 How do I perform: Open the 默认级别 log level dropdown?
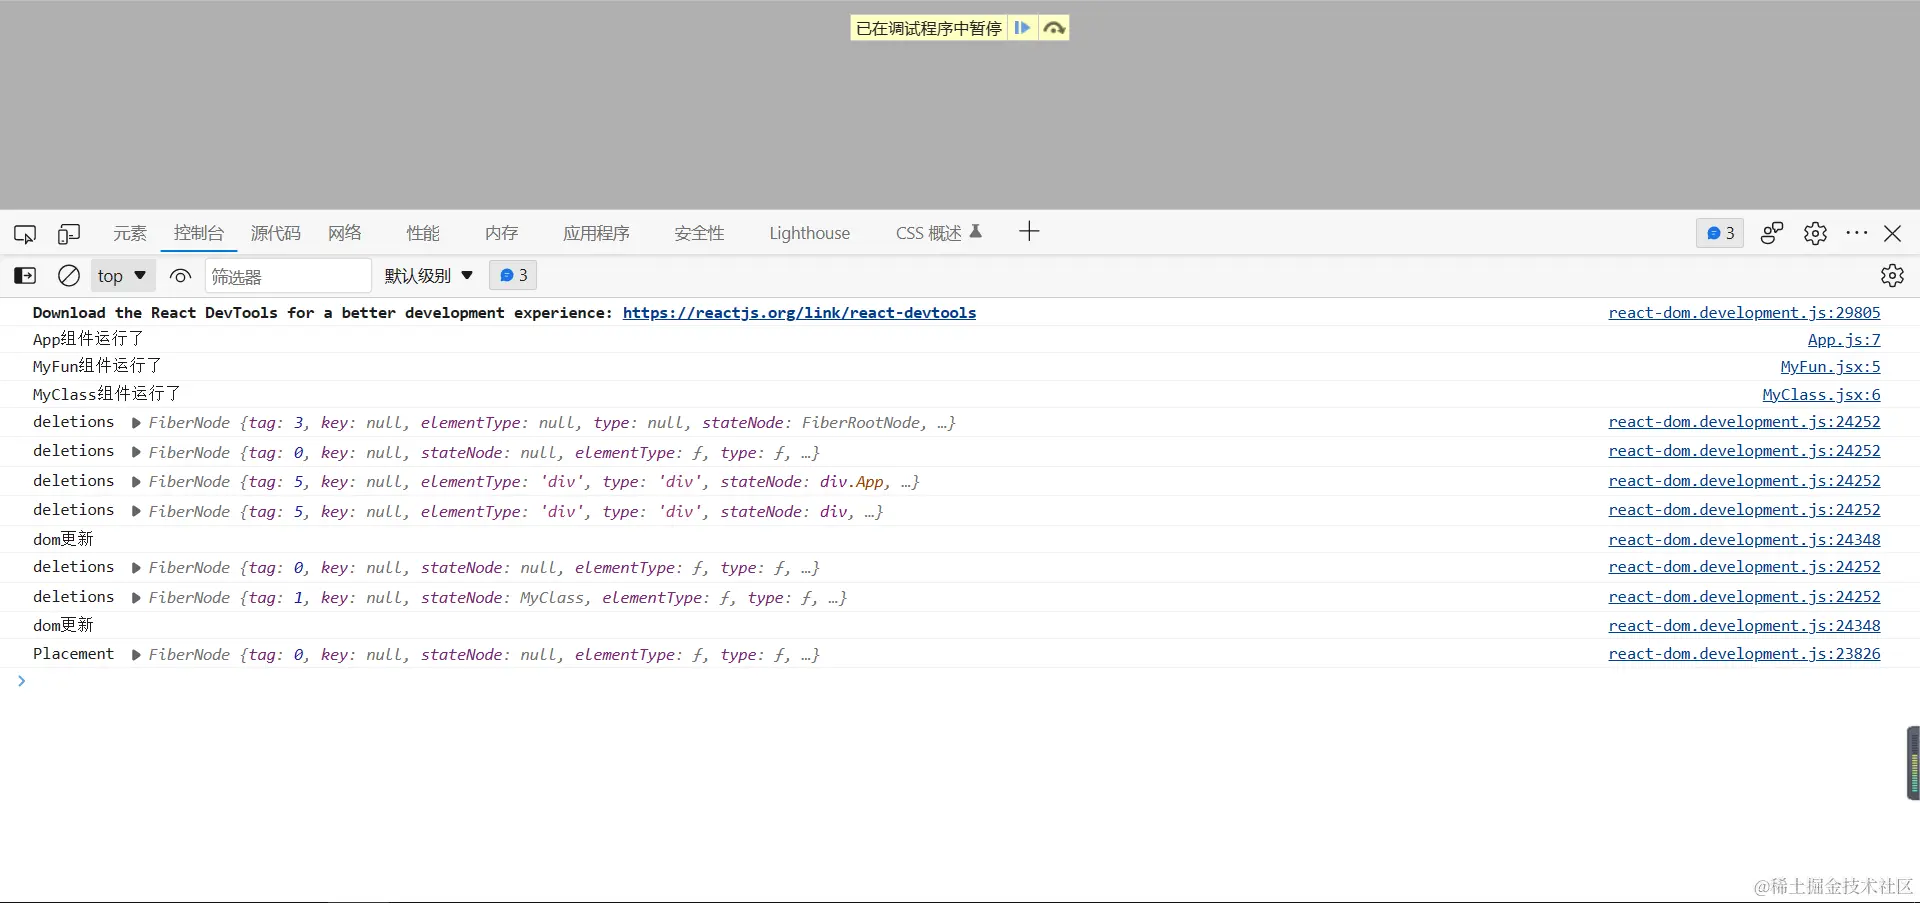point(427,275)
